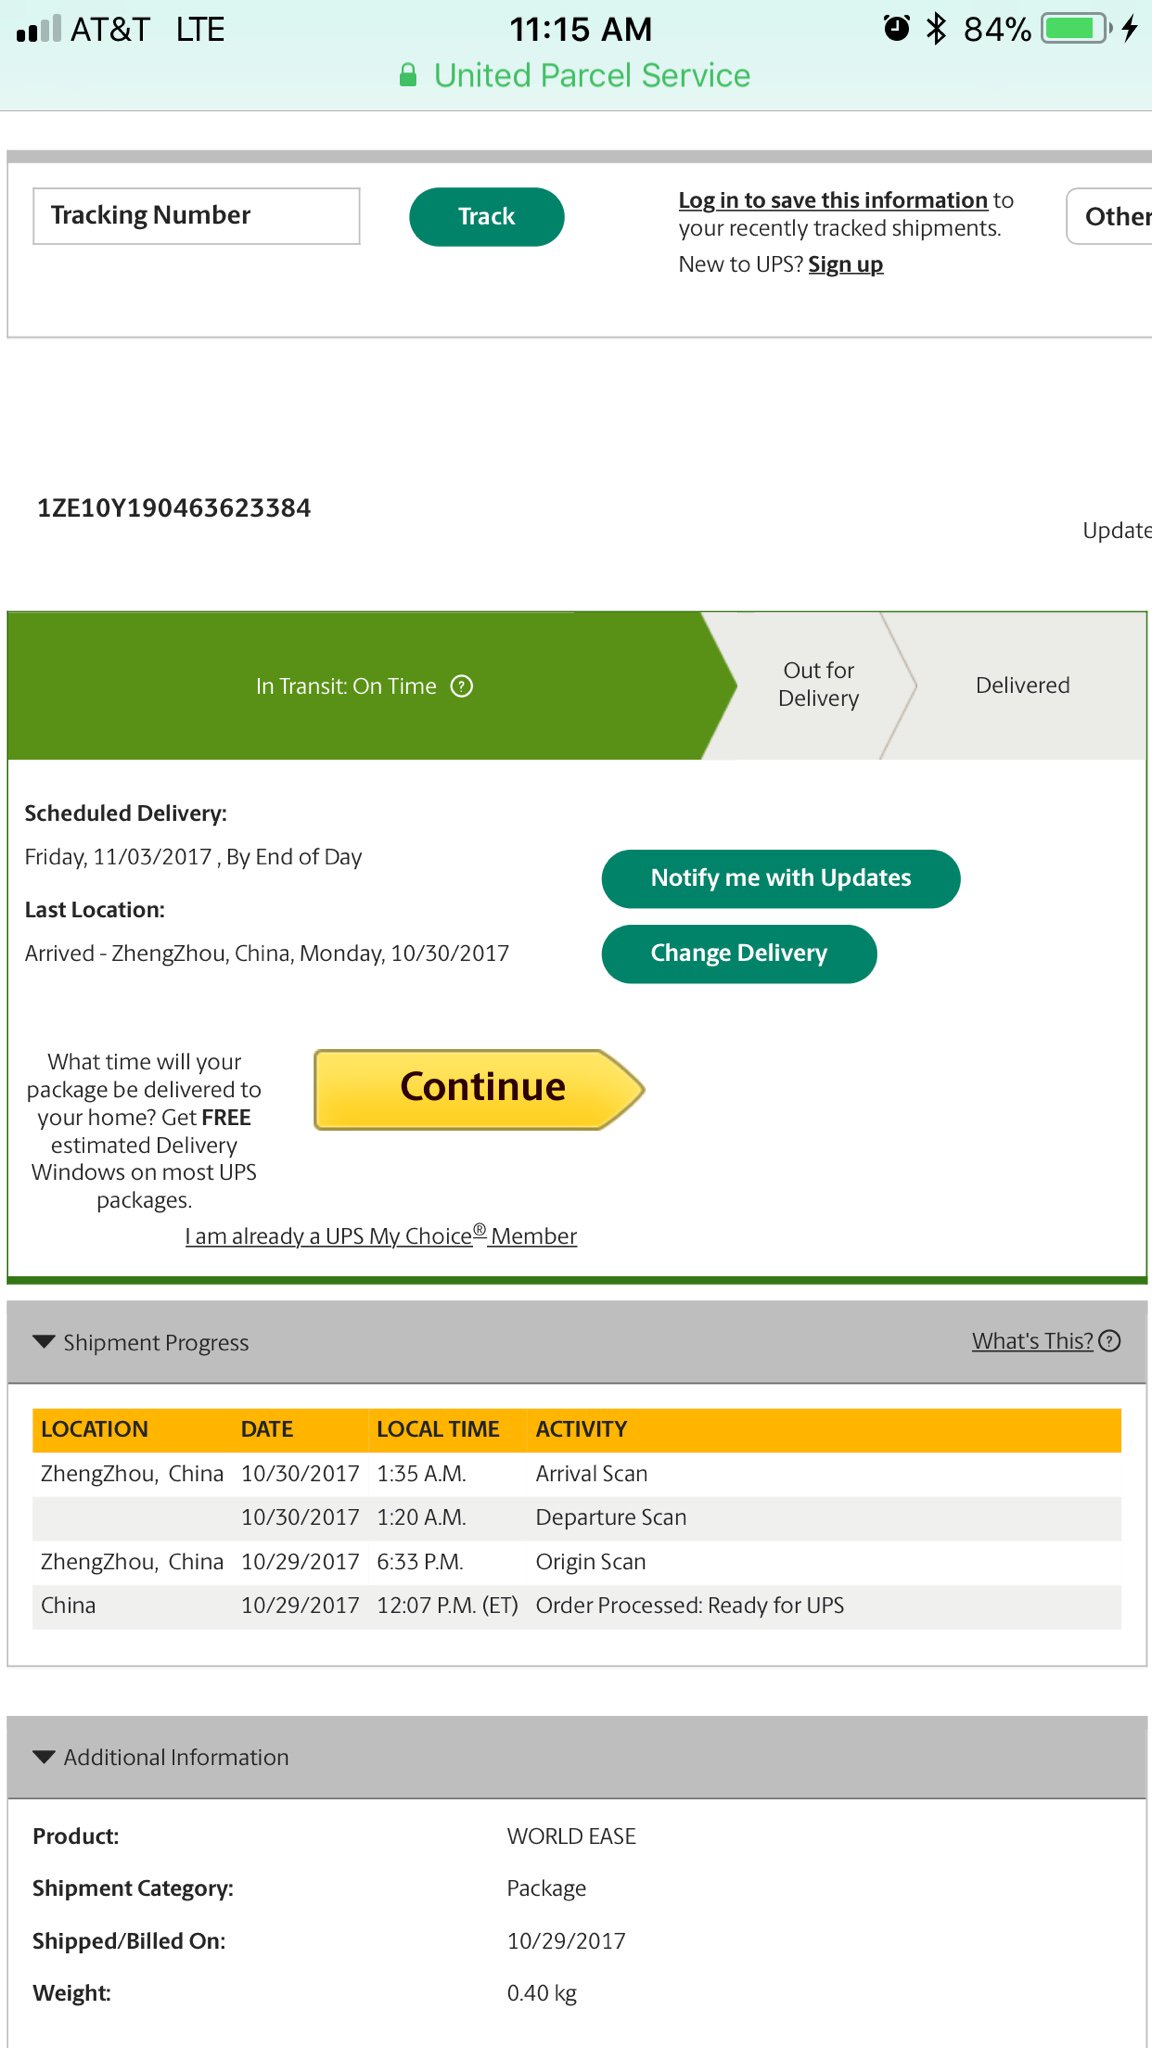Click the LOCATION column header

(x=94, y=1429)
